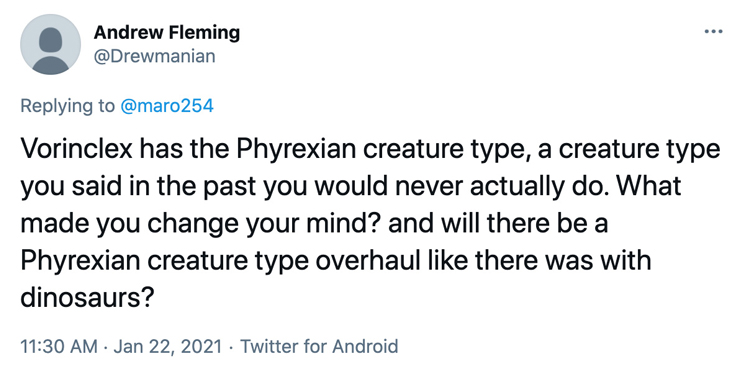The image size is (745, 373).
Task: Click the word "dinosaurs?" ending the tweet
Action: (87, 297)
